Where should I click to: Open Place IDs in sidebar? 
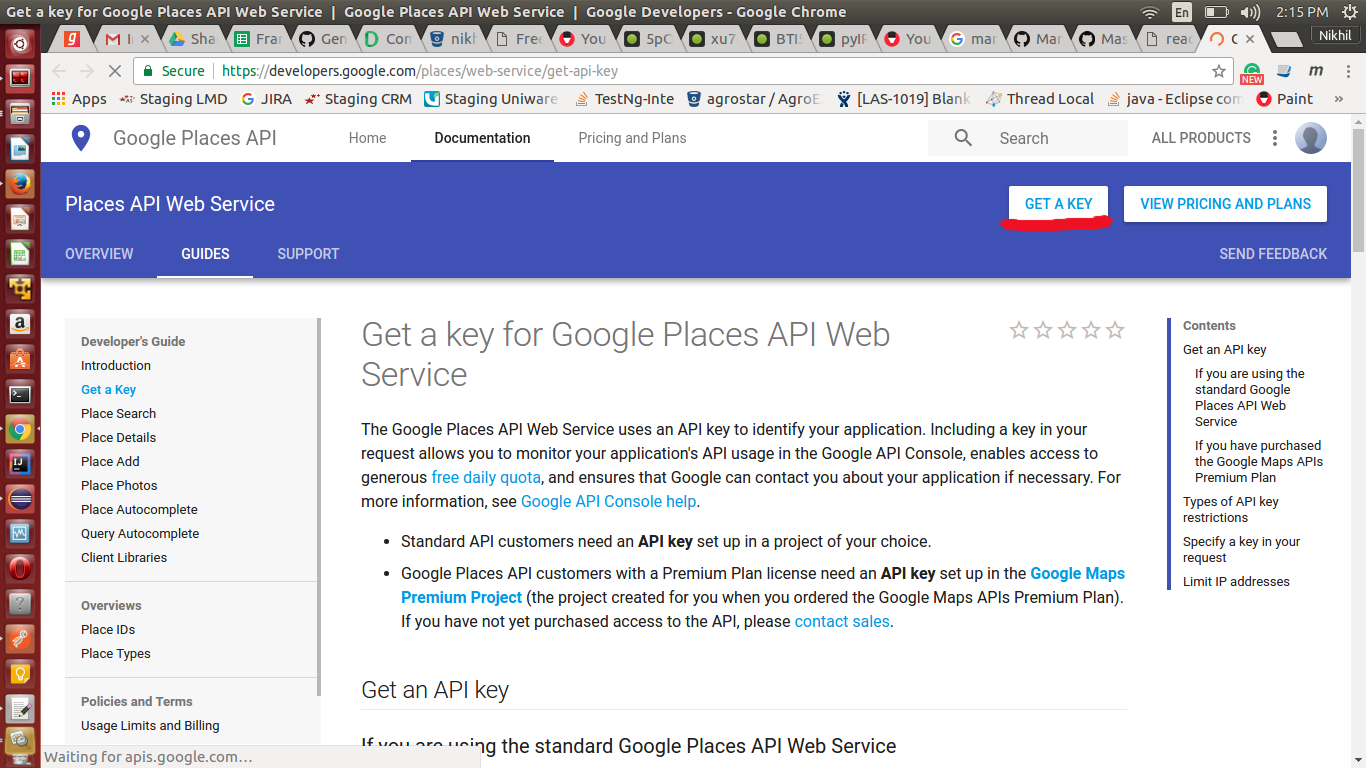coord(108,630)
